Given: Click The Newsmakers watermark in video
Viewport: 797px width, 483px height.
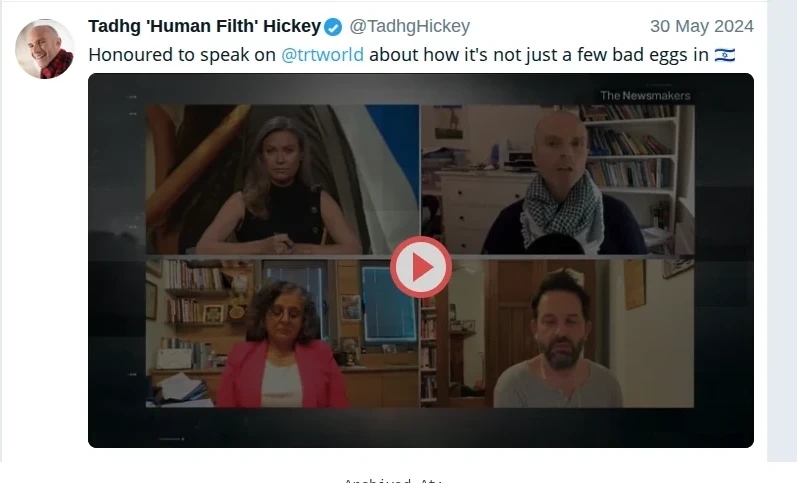Looking at the screenshot, I should coord(645,96).
